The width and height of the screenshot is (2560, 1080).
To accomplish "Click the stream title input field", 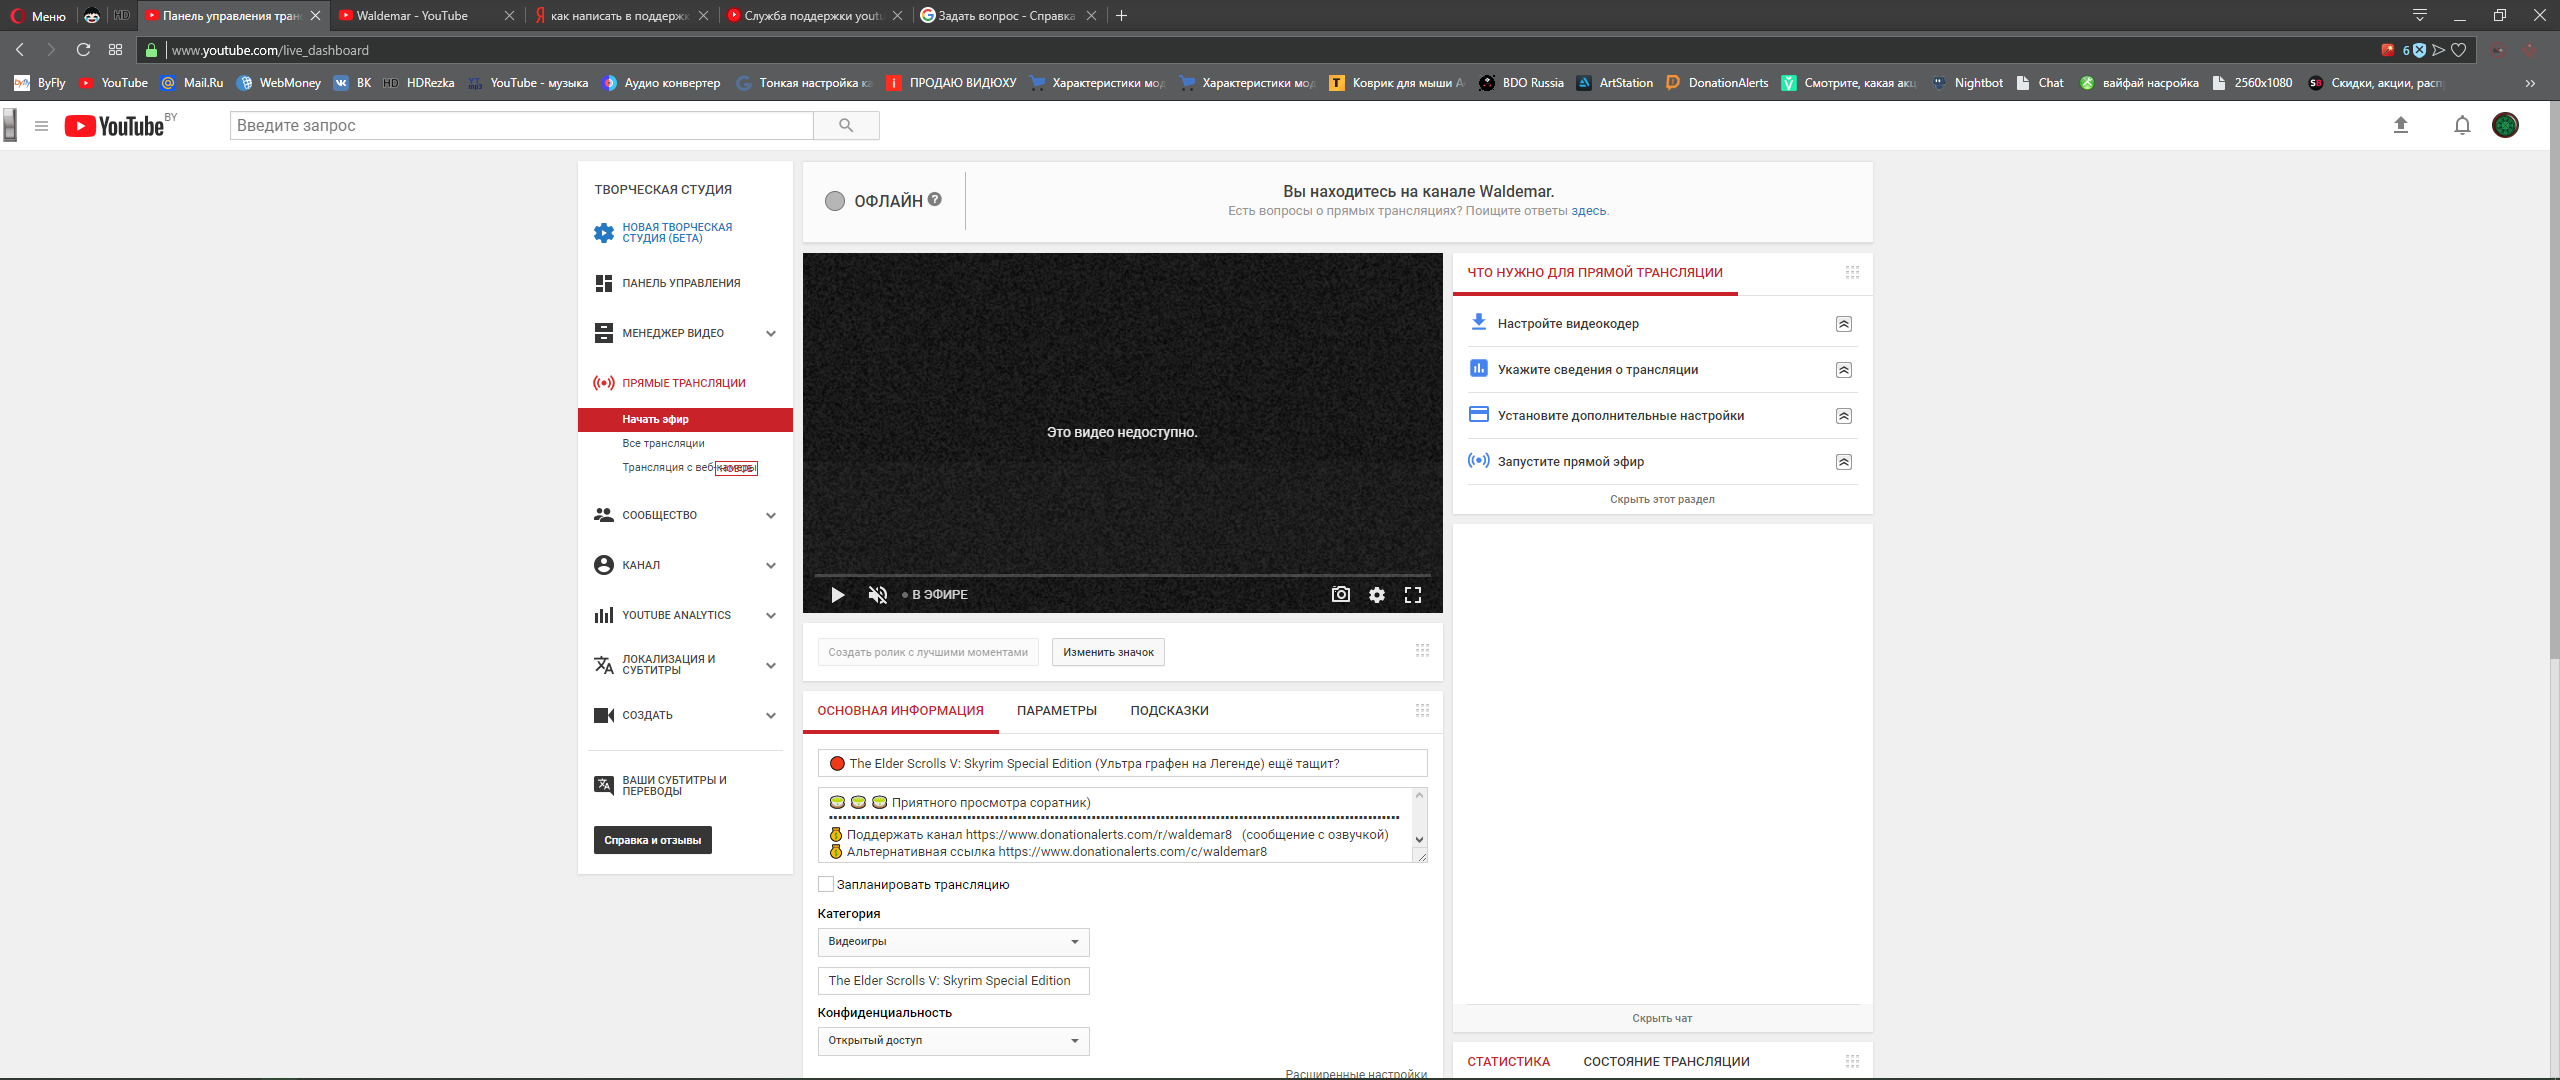I will 1122,764.
